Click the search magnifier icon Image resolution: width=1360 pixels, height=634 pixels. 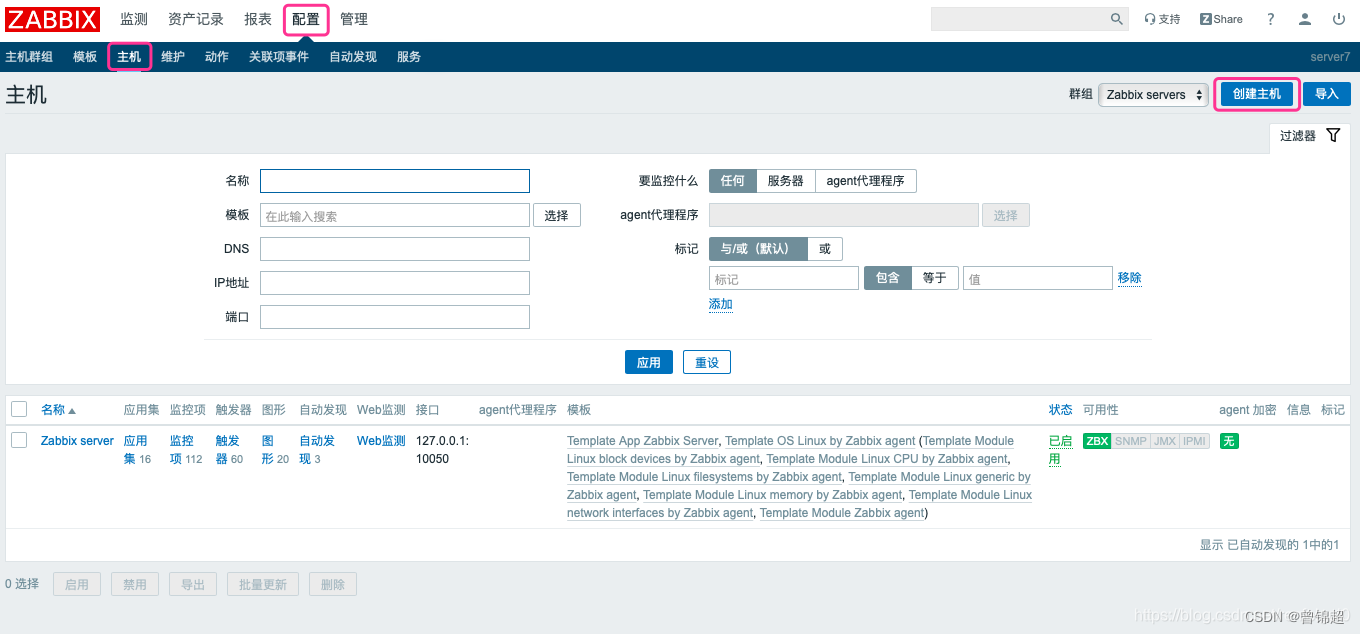[x=1117, y=19]
